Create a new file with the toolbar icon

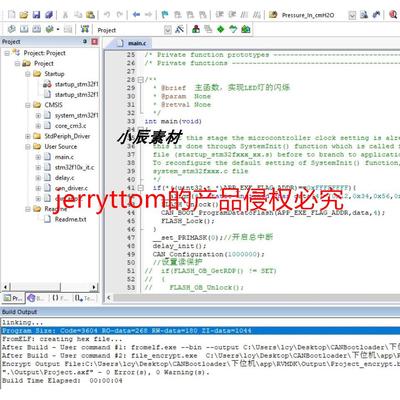[x=12, y=15]
